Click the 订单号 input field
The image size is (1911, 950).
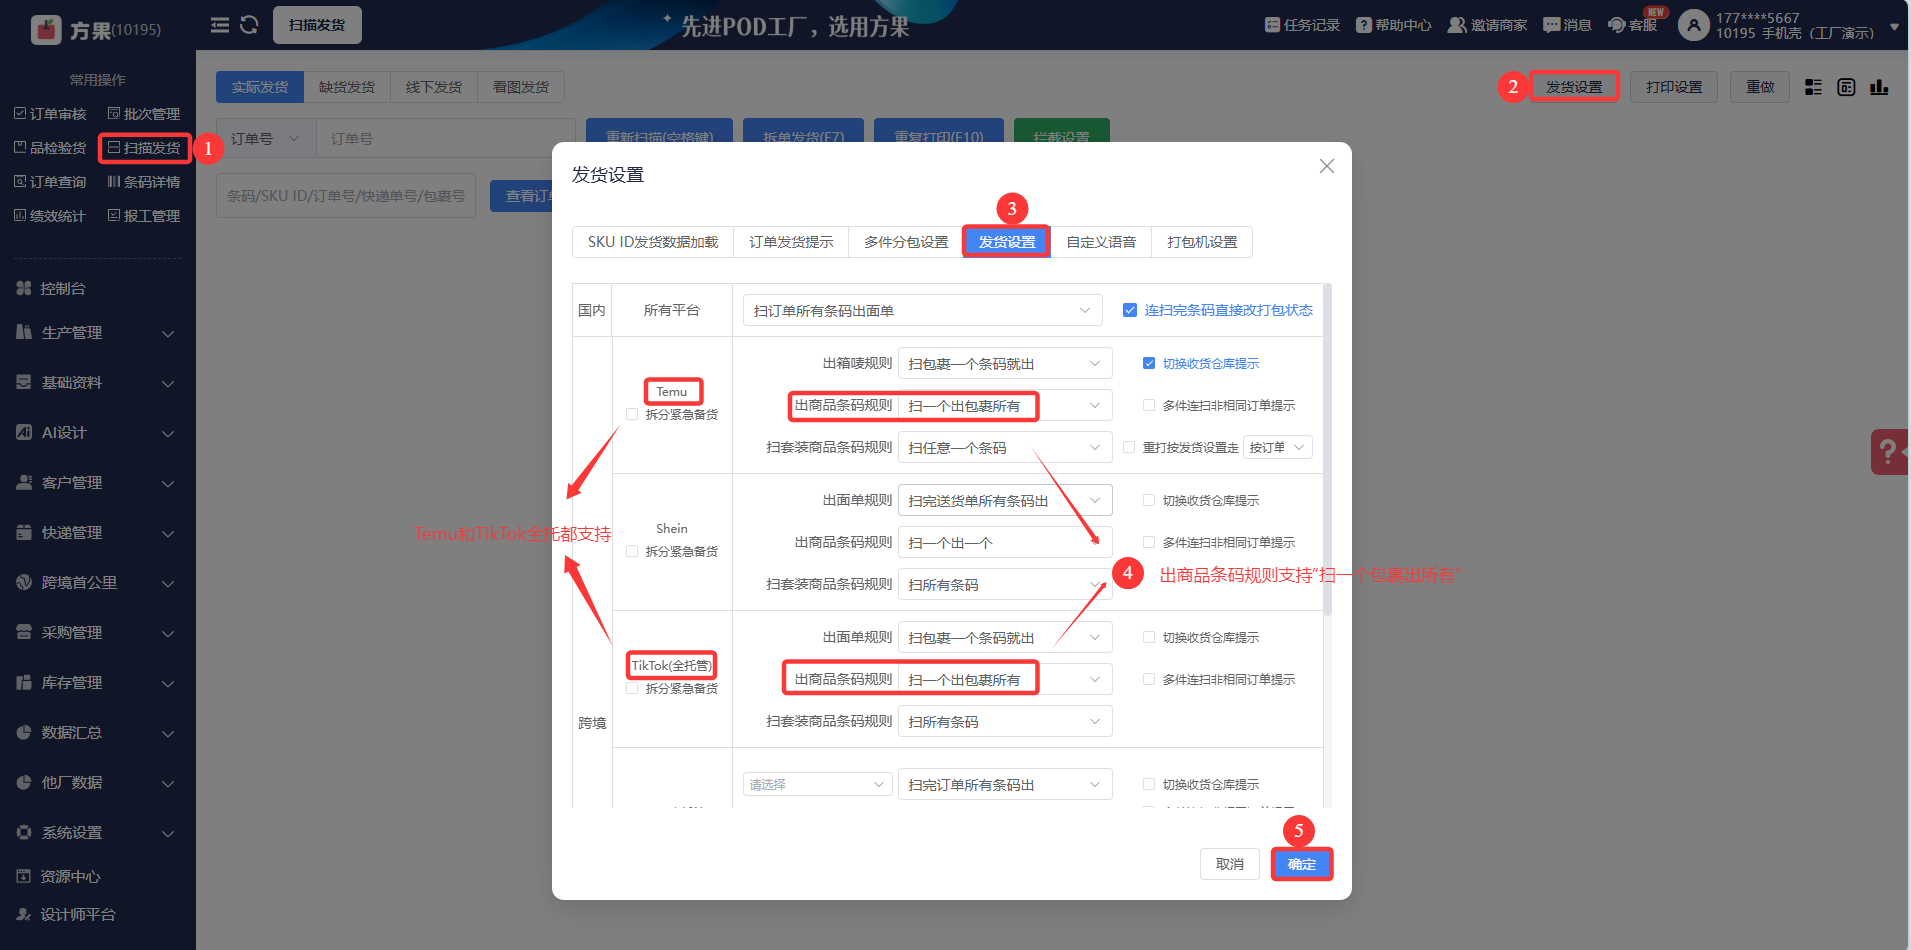point(446,139)
